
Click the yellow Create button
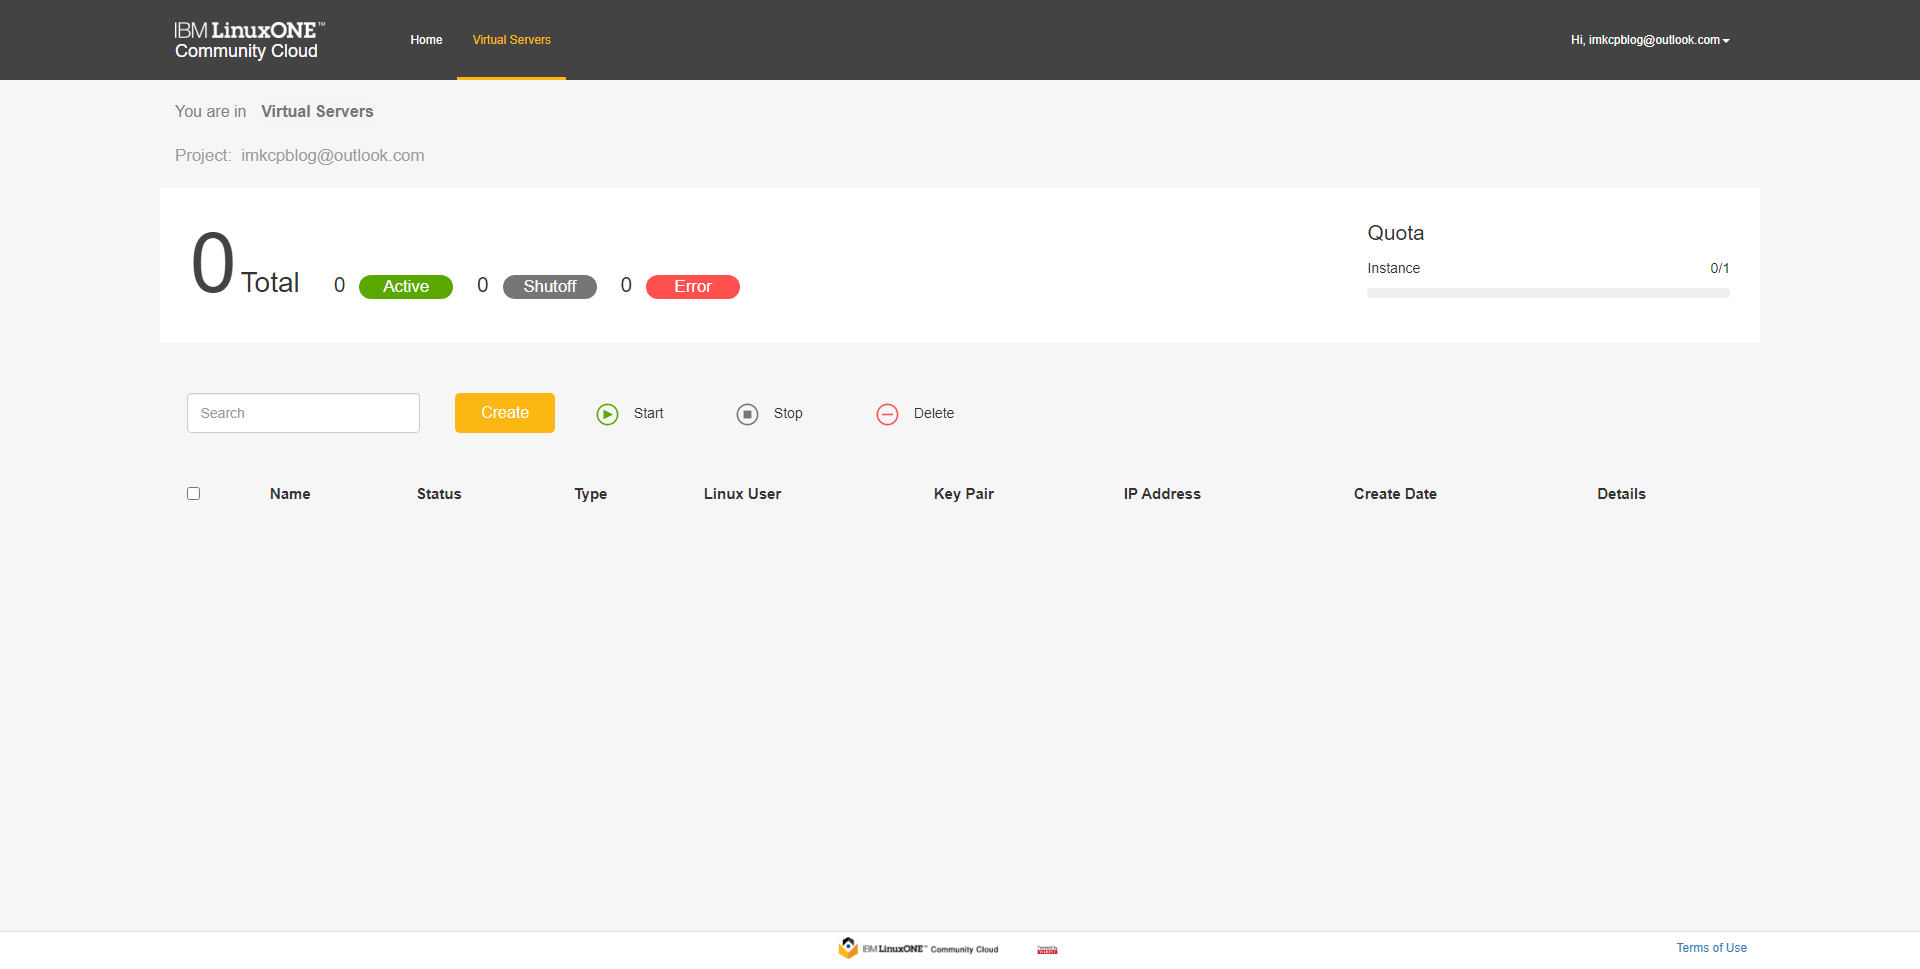coord(504,413)
